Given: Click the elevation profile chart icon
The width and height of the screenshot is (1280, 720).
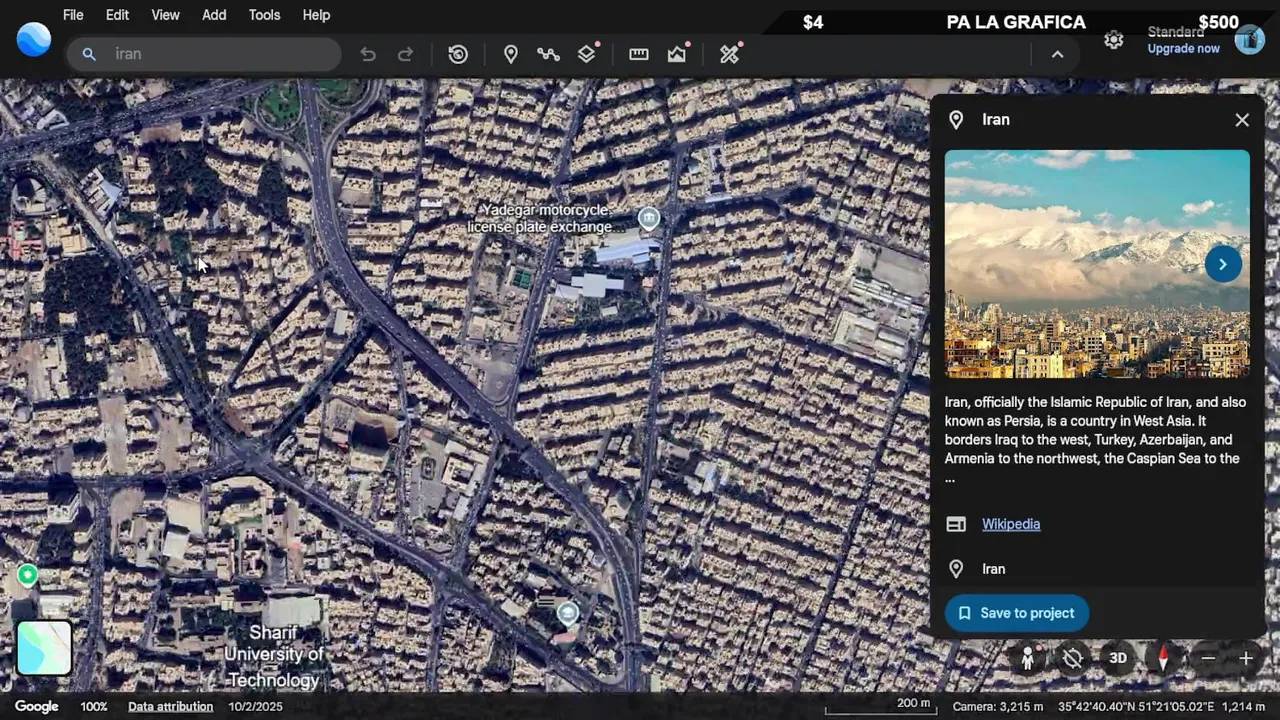Looking at the screenshot, I should (678, 54).
